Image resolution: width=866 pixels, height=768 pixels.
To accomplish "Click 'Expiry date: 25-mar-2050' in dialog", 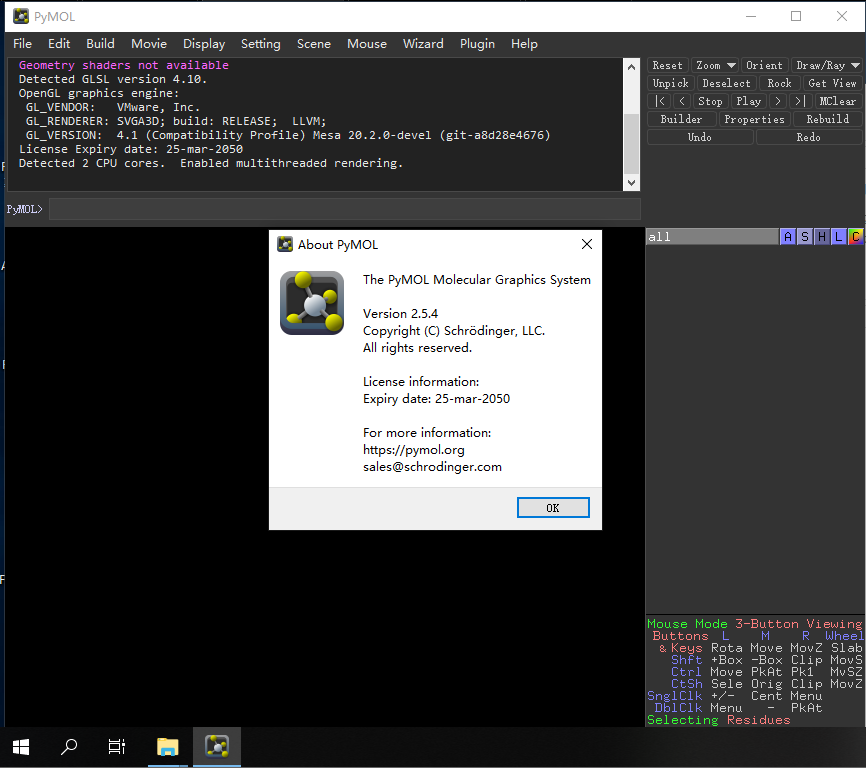I will coord(436,399).
